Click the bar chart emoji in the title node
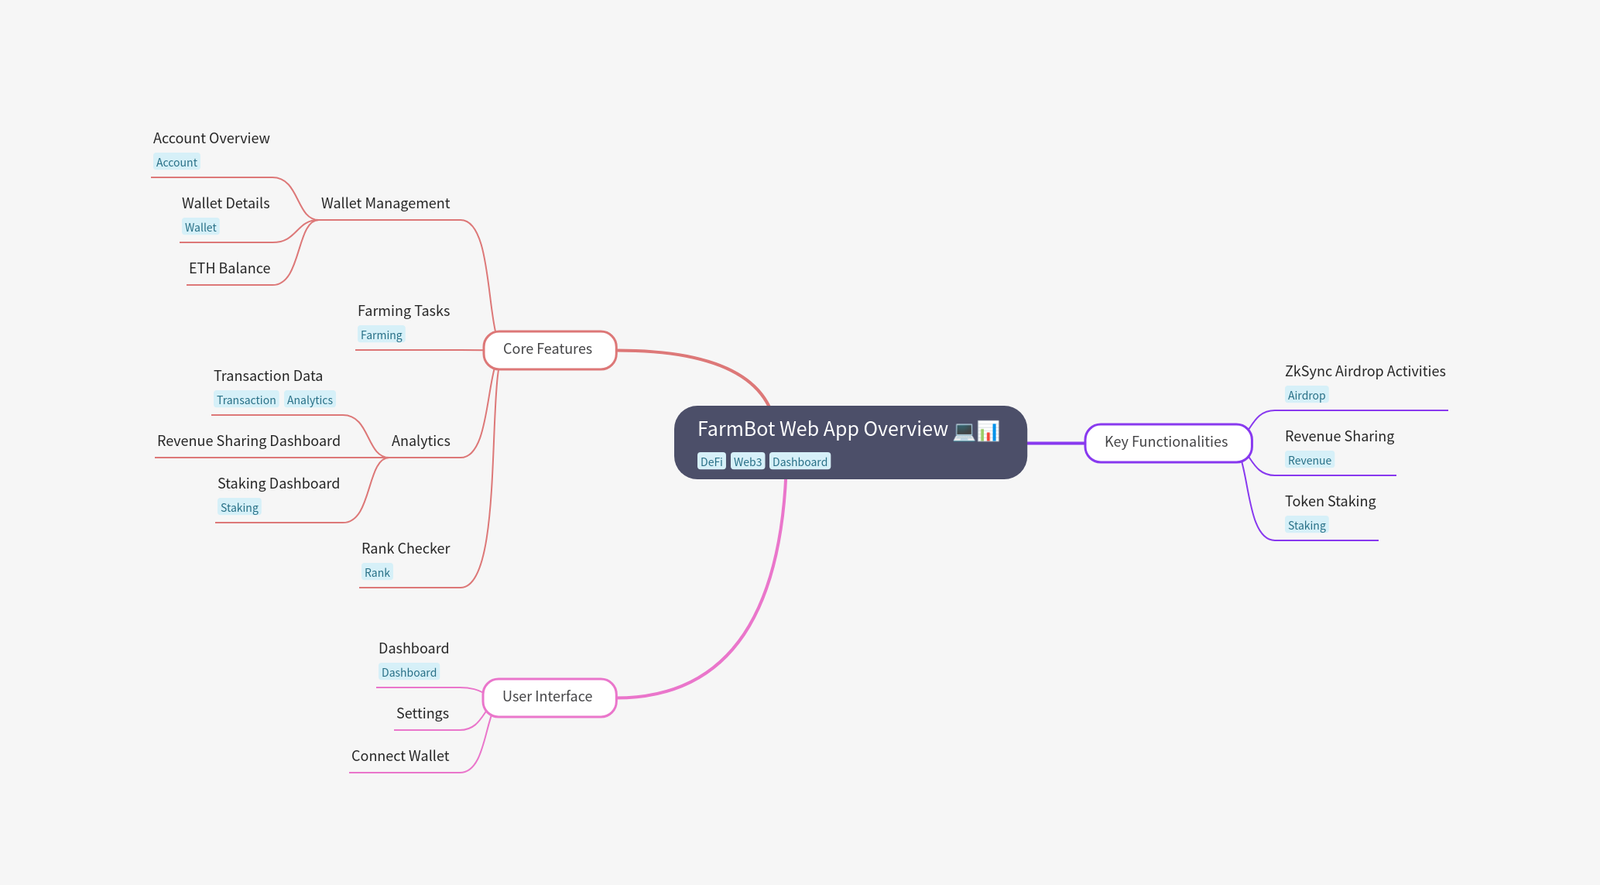The width and height of the screenshot is (1600, 885). click(988, 431)
